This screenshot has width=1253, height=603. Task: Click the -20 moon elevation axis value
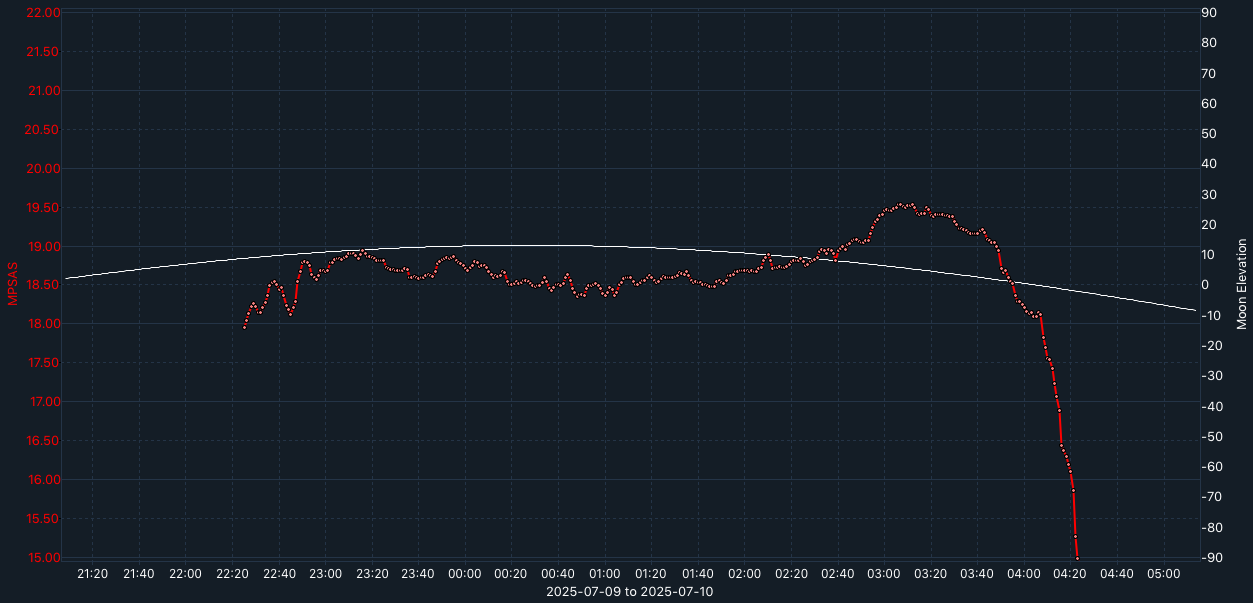pyautogui.click(x=1210, y=346)
